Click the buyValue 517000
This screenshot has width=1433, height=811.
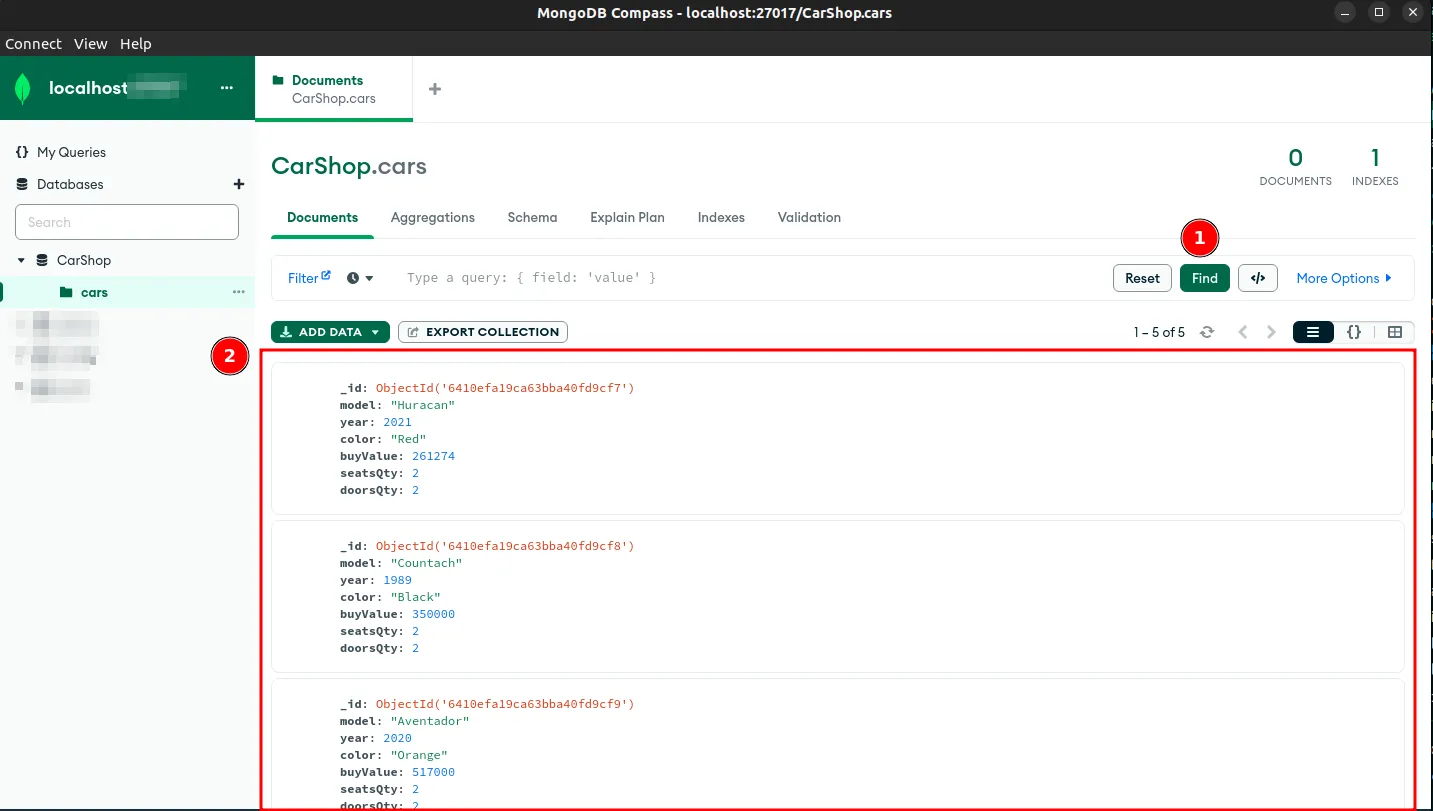pyautogui.click(x=433, y=772)
